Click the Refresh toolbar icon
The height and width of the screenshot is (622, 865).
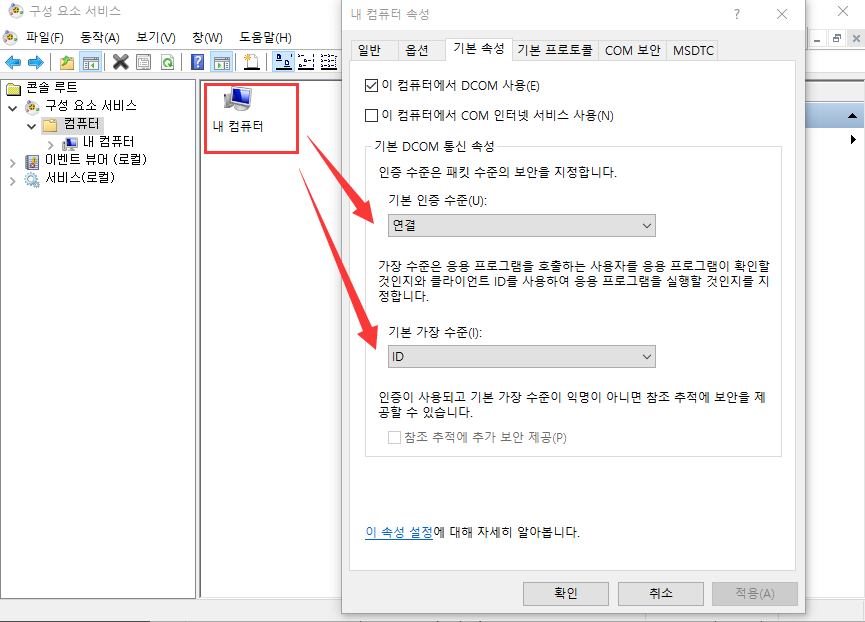click(166, 62)
